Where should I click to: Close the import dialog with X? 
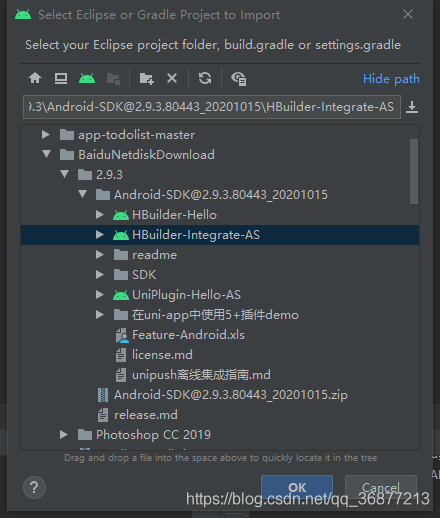click(x=408, y=14)
